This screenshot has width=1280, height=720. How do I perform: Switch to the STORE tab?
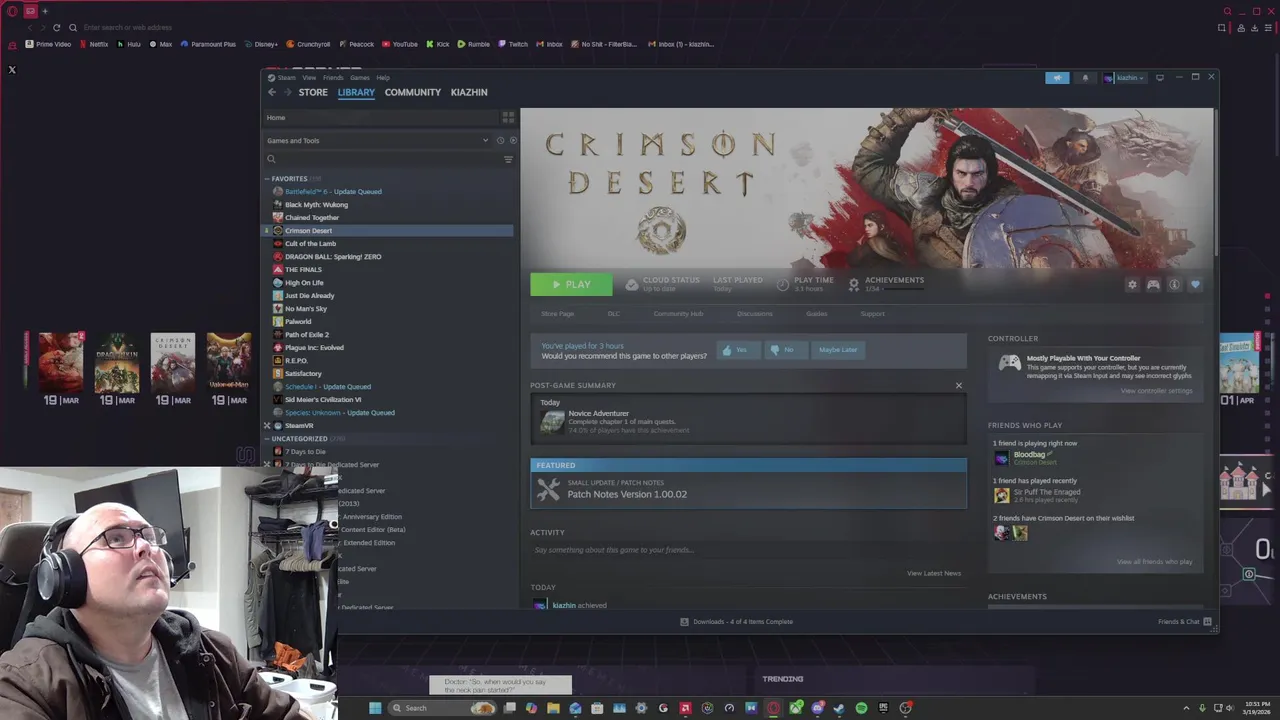(x=313, y=92)
